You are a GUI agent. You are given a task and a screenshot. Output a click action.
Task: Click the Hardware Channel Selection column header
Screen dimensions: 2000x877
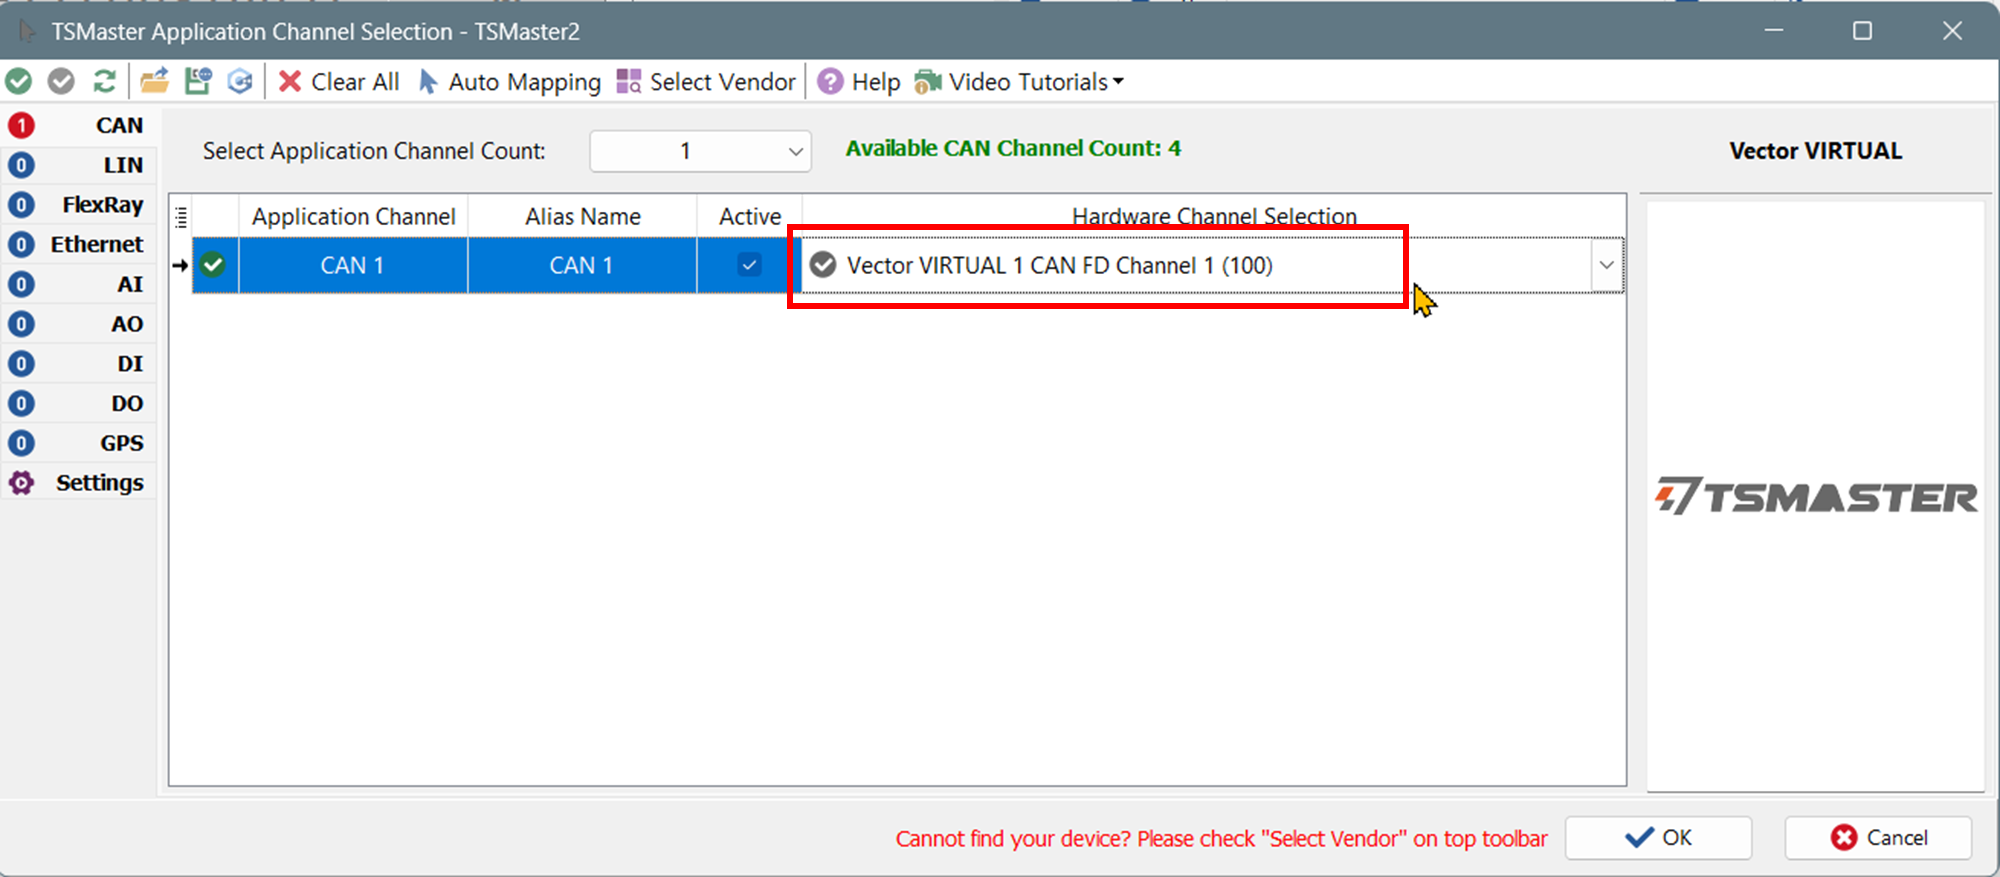click(x=1214, y=215)
